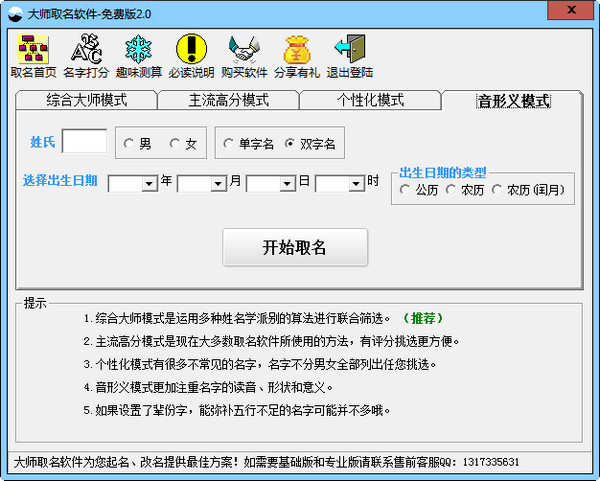This screenshot has width=600, height=481.
Task: Expand the 时 hour dropdown
Action: tap(356, 184)
